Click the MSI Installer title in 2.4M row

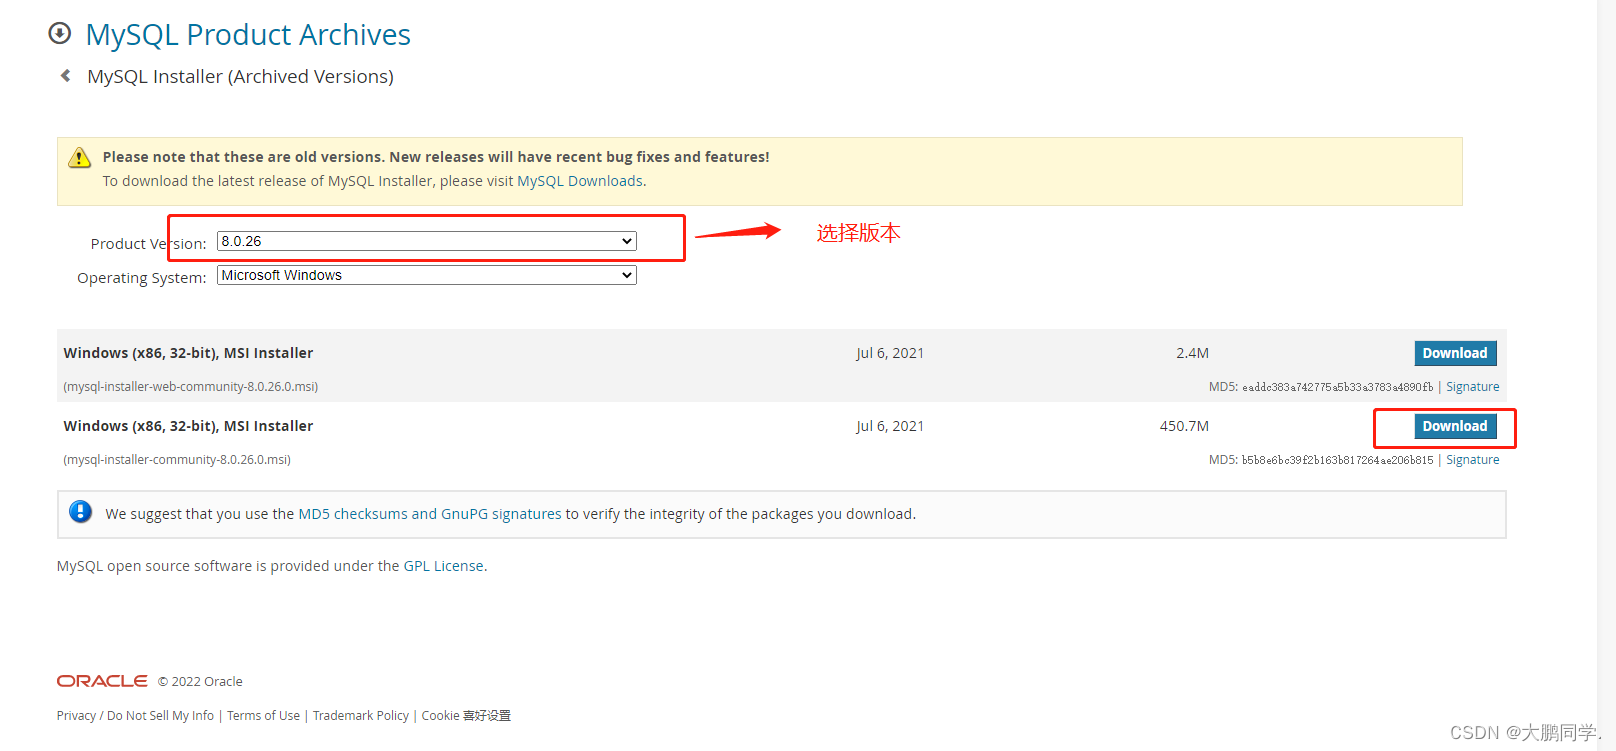tap(188, 353)
